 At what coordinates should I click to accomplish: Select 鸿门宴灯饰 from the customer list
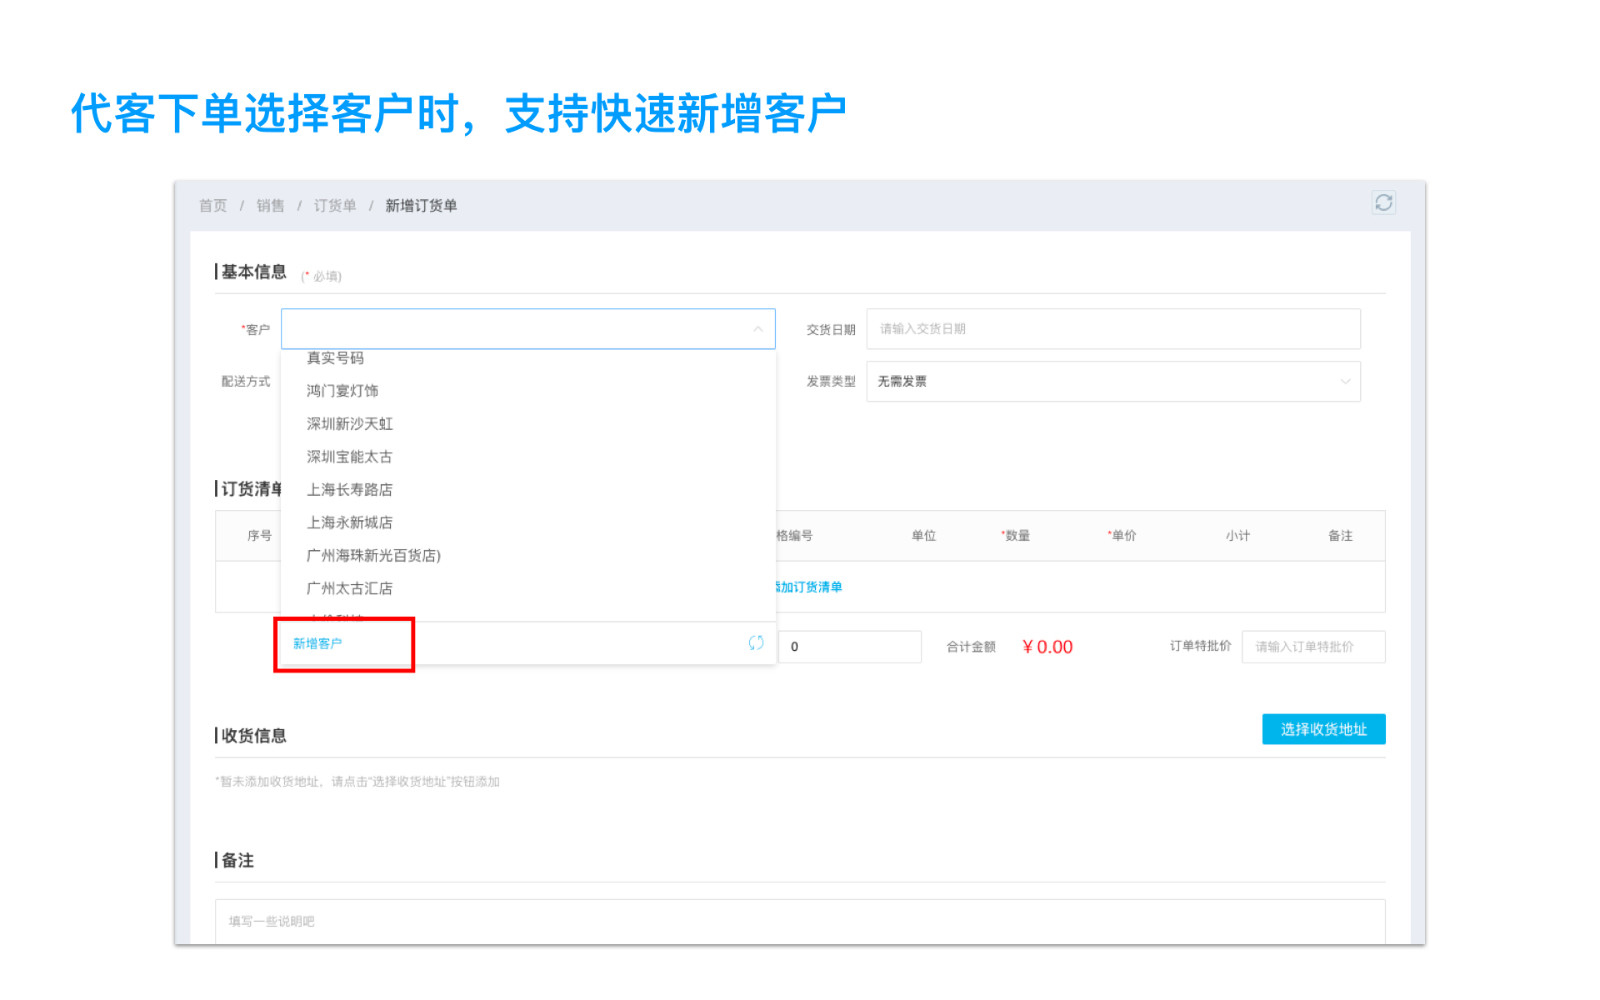click(342, 391)
